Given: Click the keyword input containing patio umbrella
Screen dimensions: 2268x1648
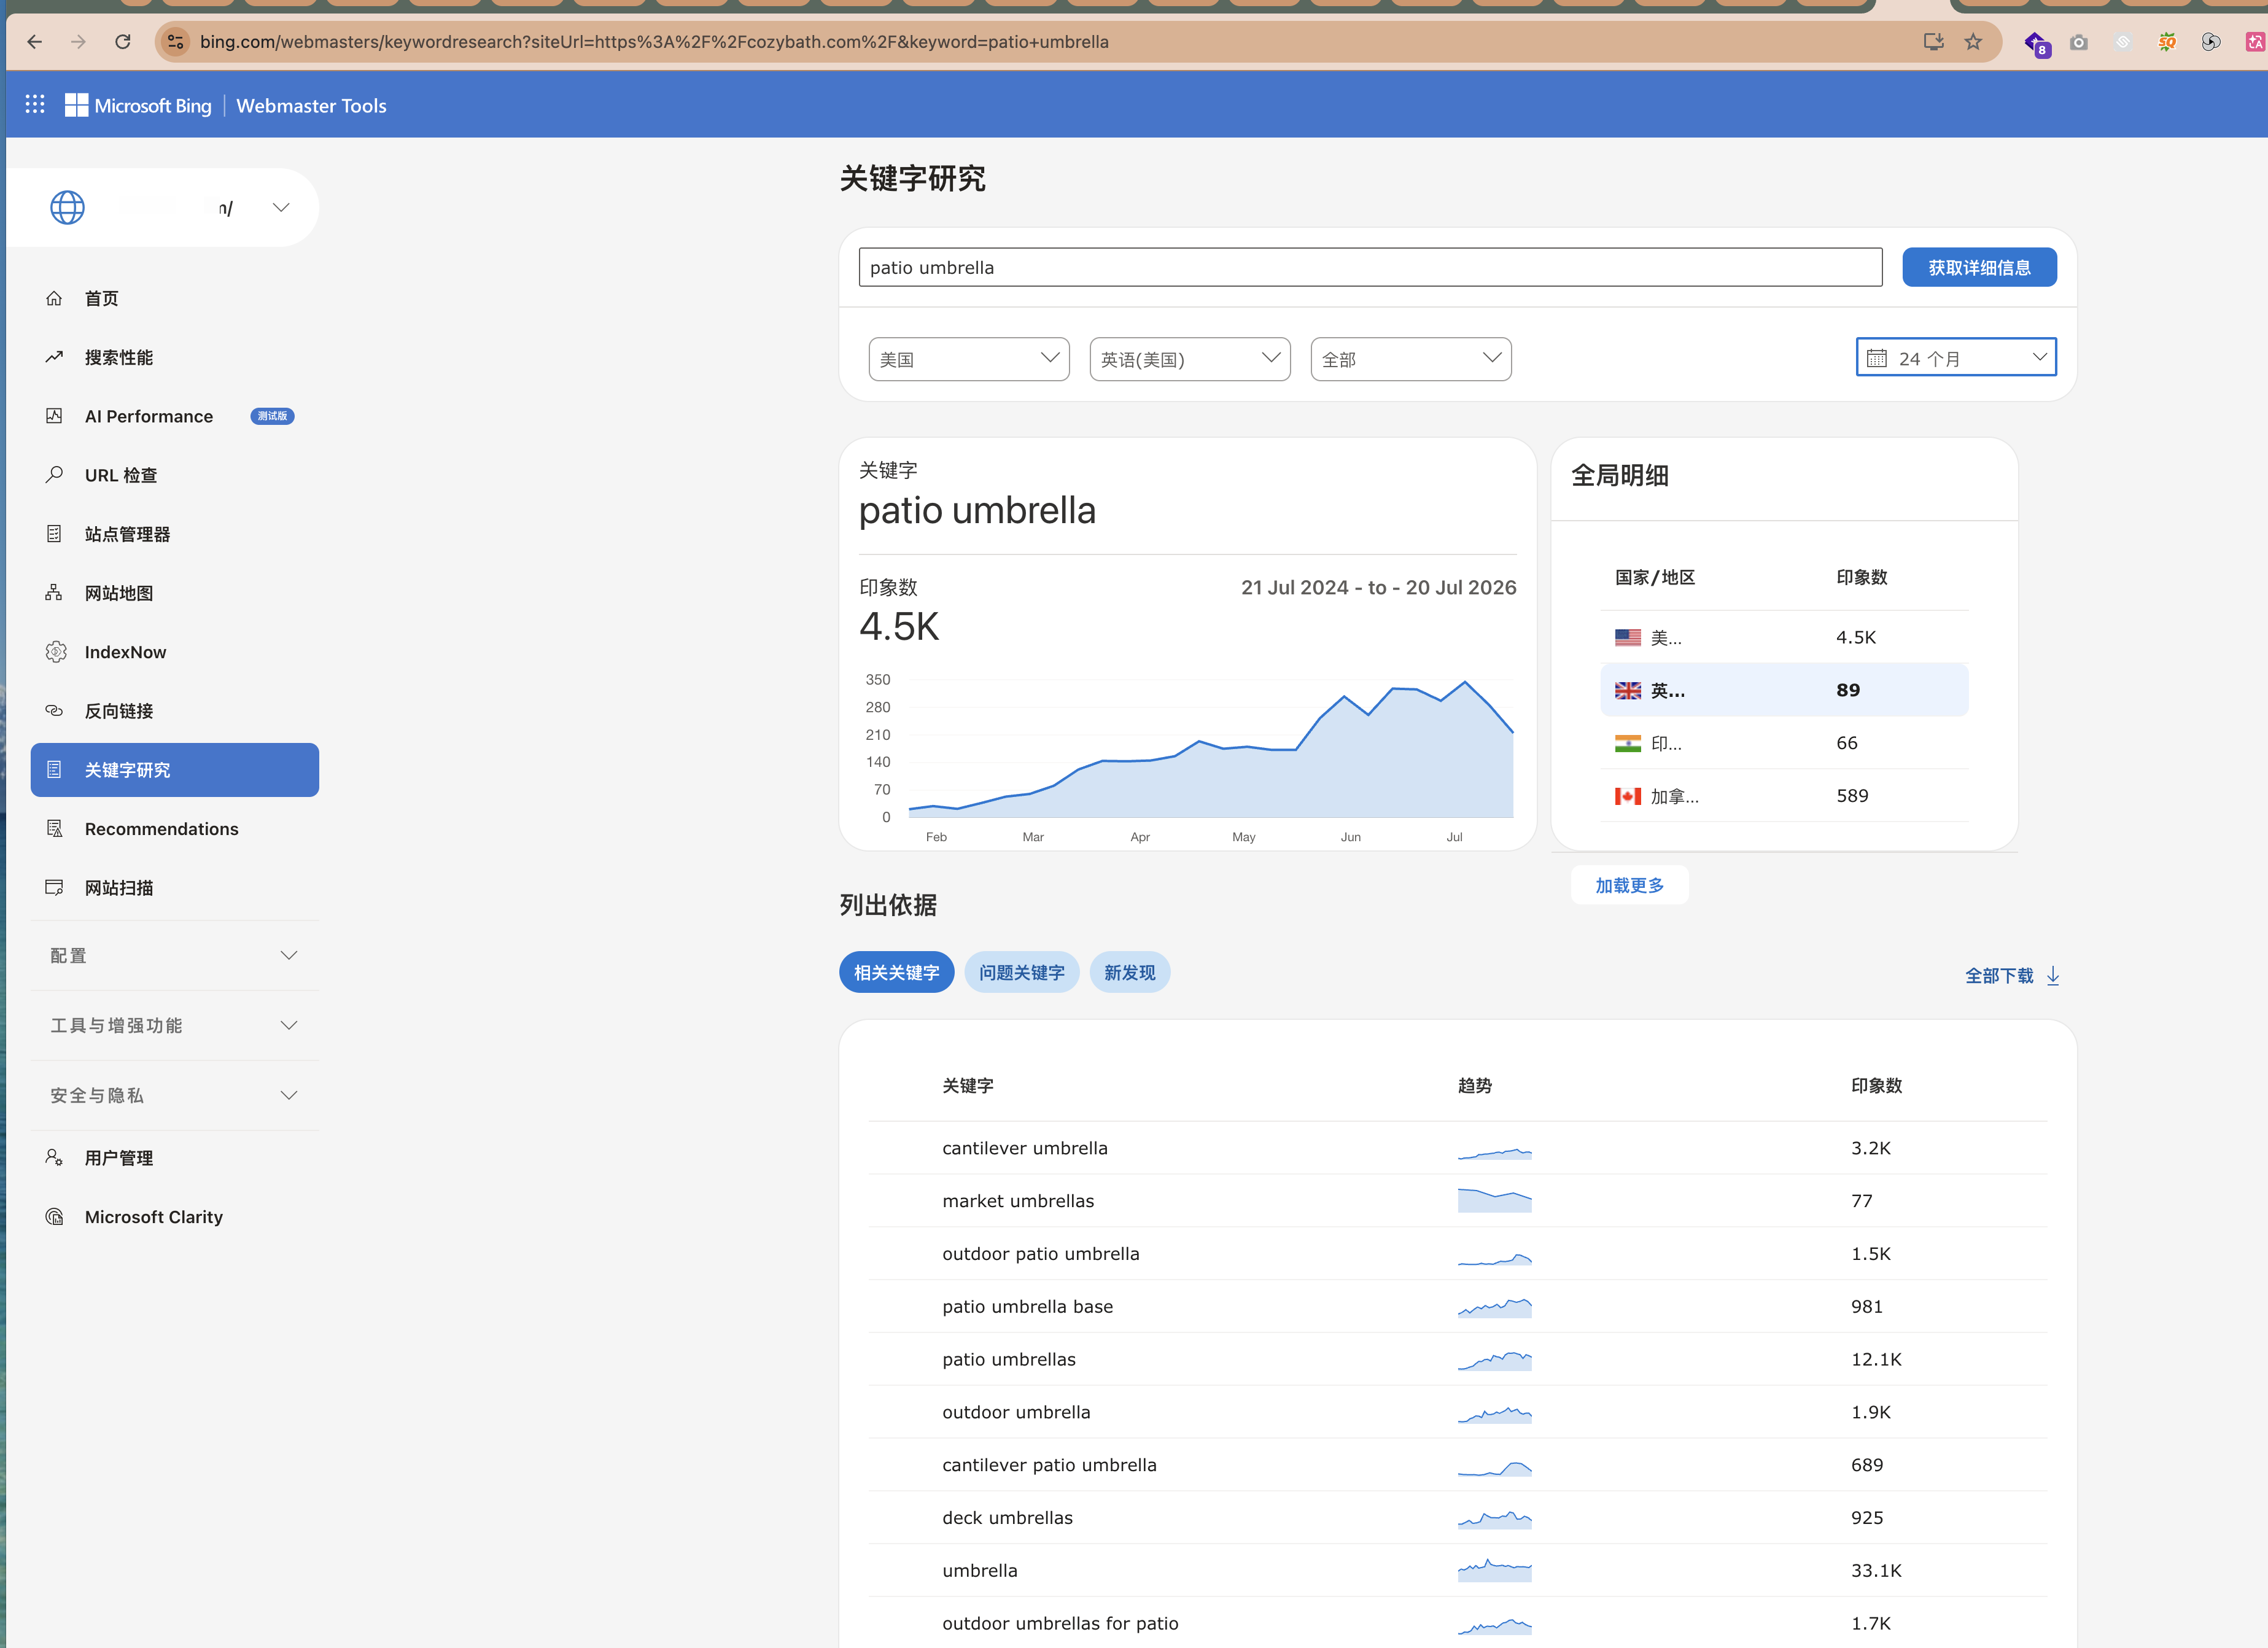Looking at the screenshot, I should [x=1370, y=268].
